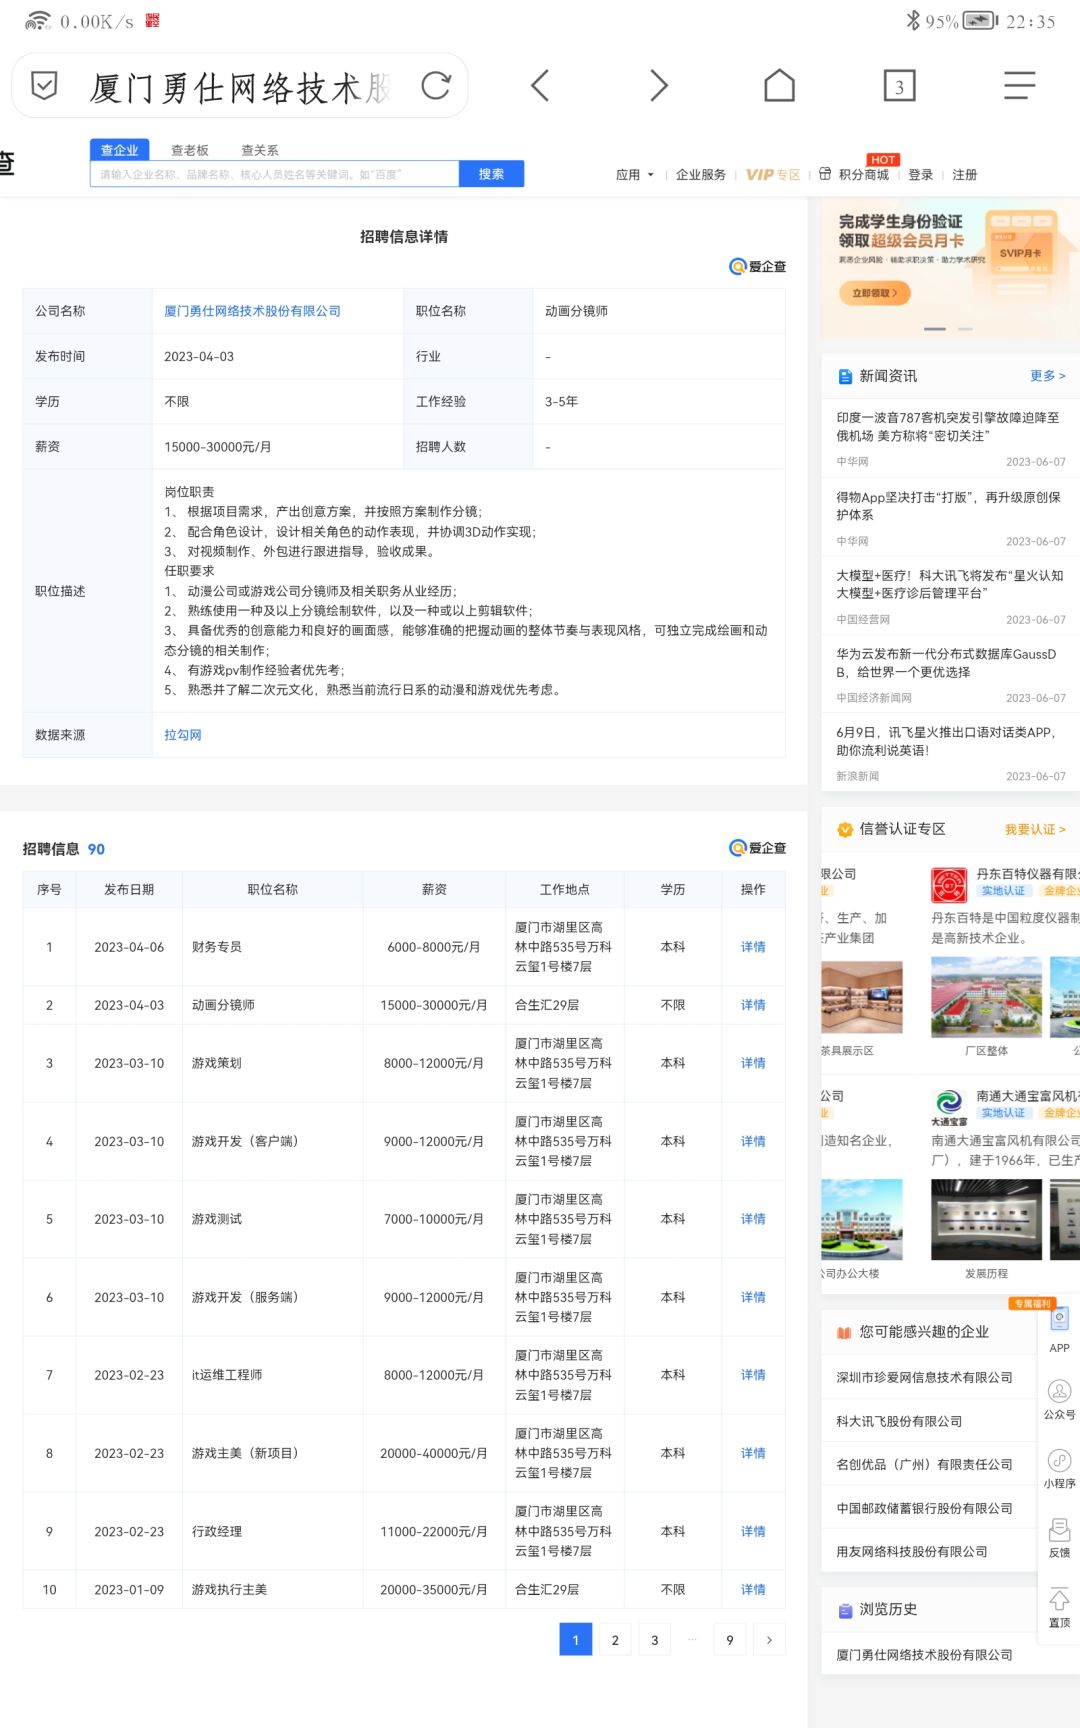
Task: Go to the browser home page
Action: point(779,86)
